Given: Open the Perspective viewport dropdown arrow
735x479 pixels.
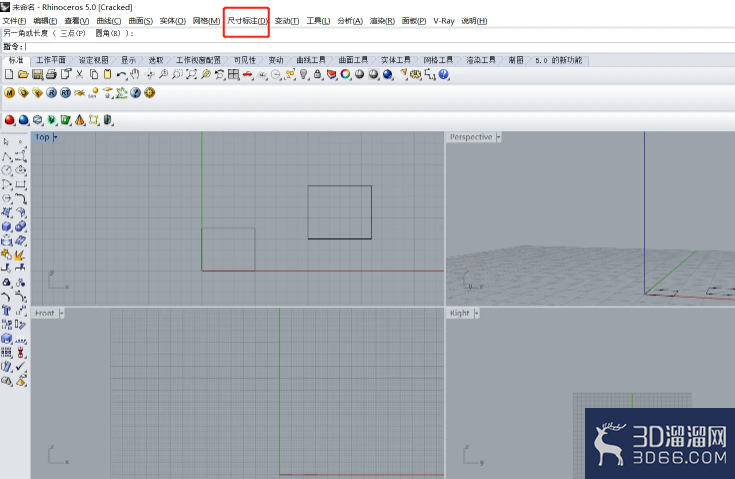Looking at the screenshot, I should (x=498, y=137).
